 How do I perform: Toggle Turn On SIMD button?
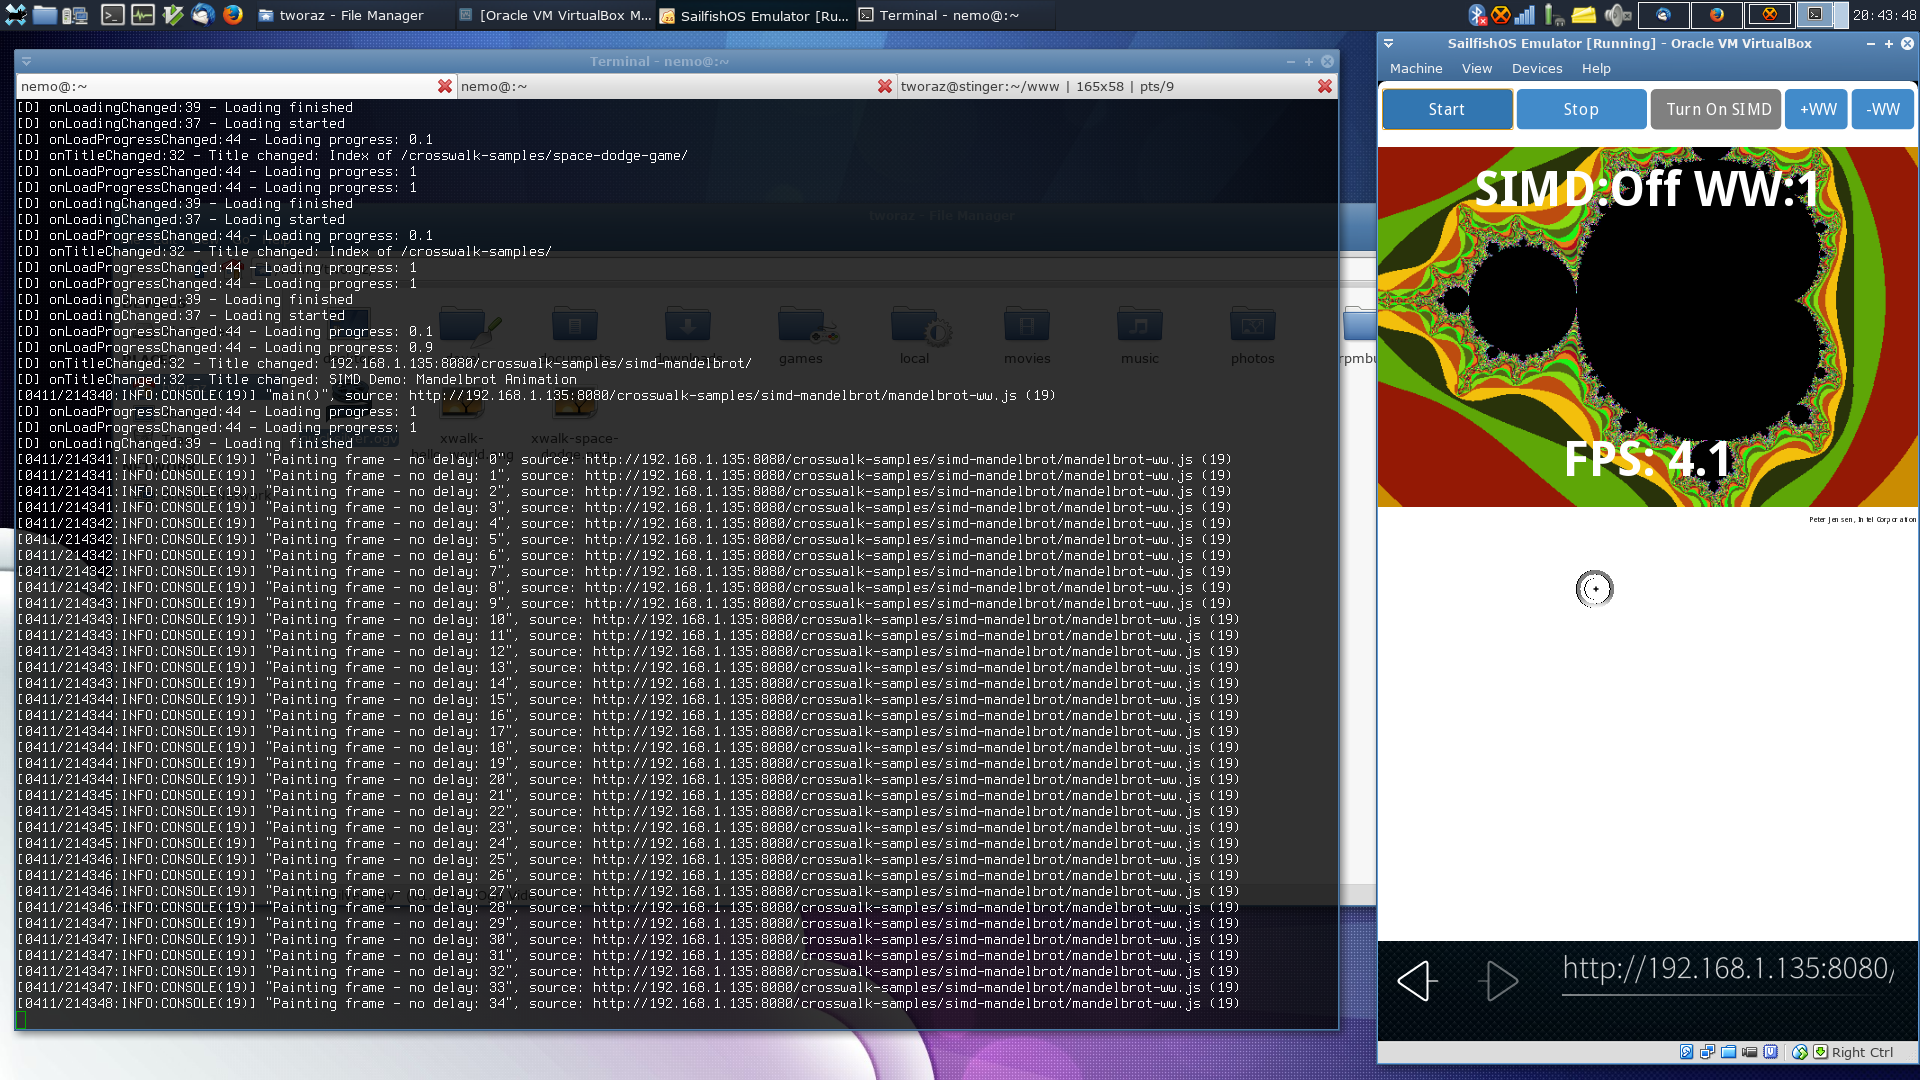[1718, 109]
